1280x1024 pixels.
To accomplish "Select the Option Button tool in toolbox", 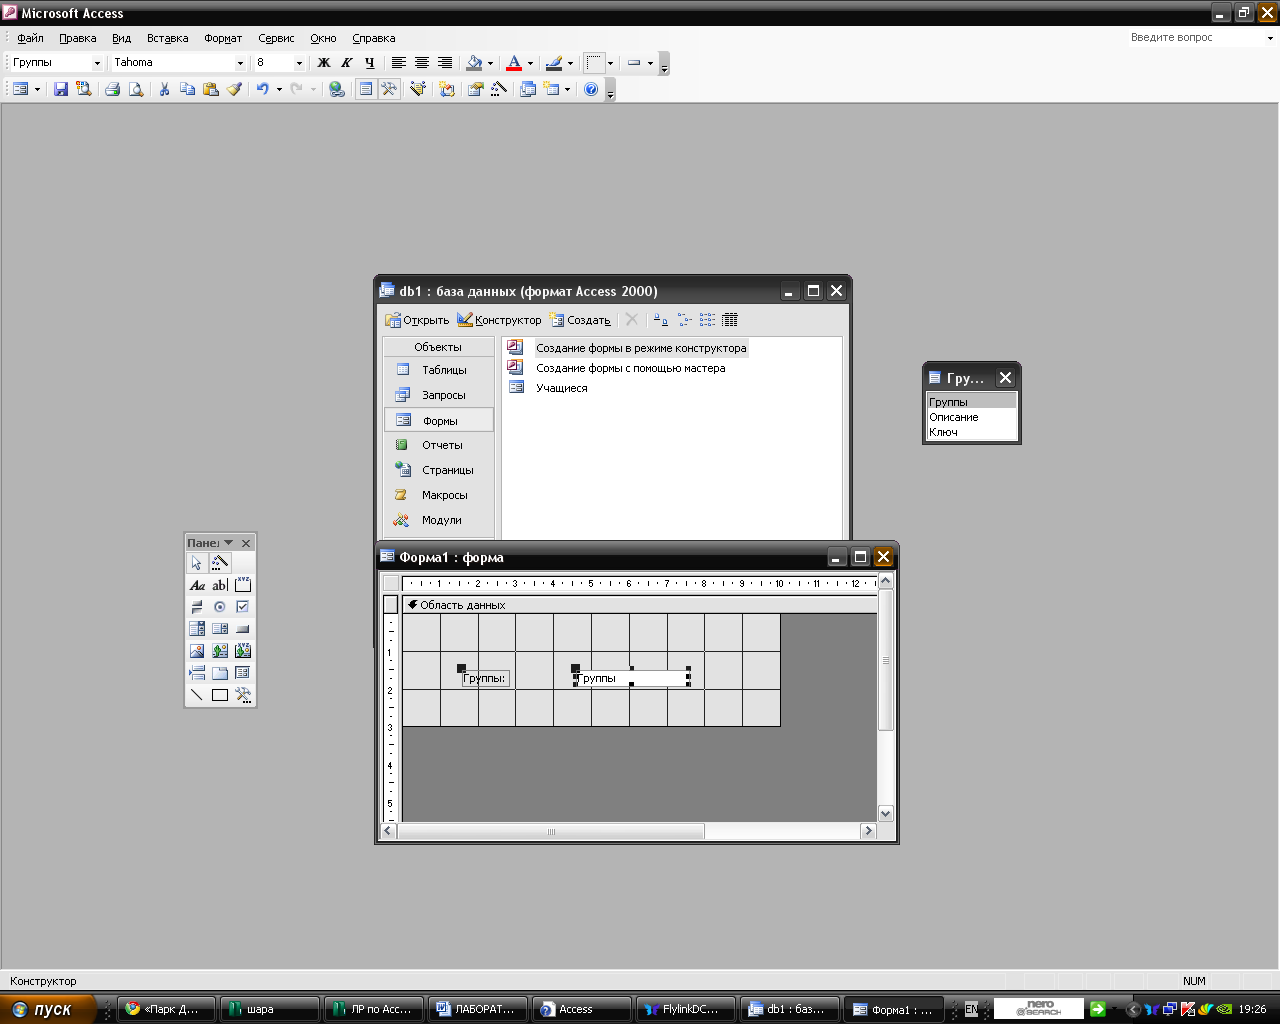I will [x=220, y=607].
